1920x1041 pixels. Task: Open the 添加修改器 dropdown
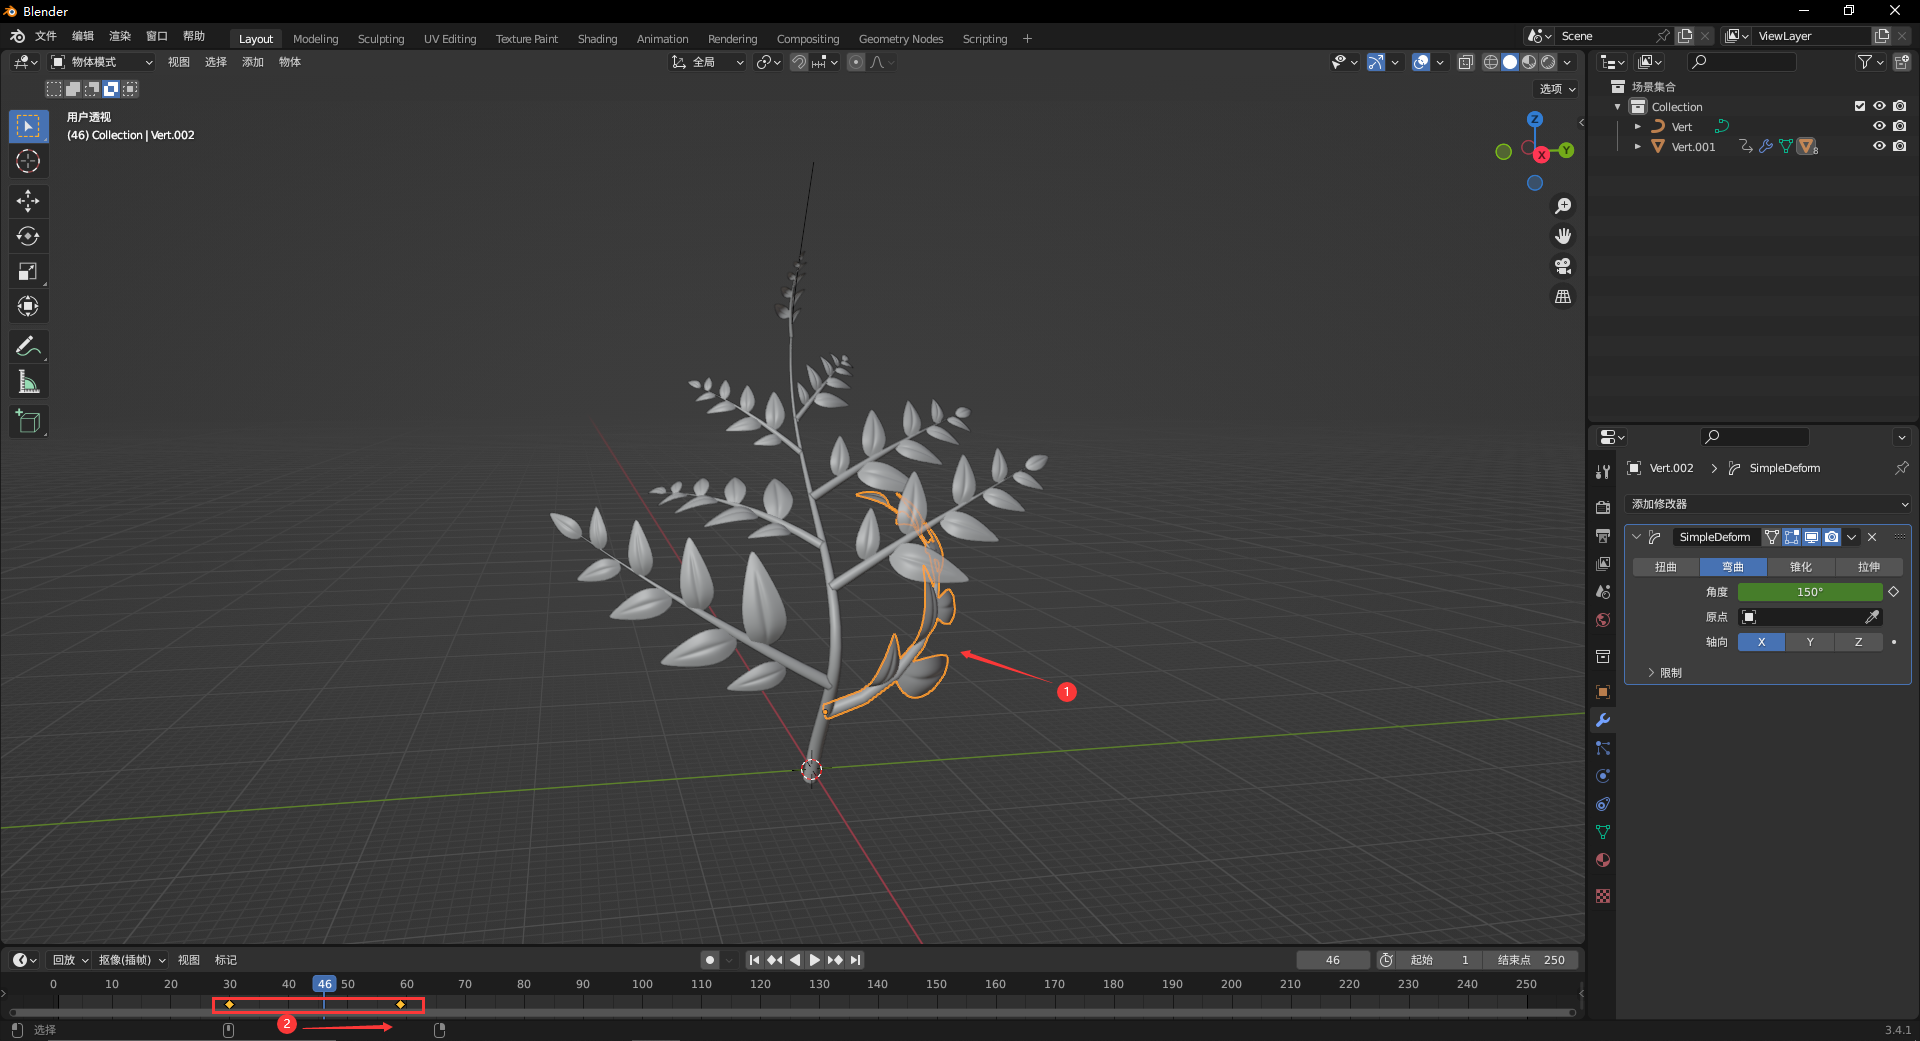click(1768, 504)
